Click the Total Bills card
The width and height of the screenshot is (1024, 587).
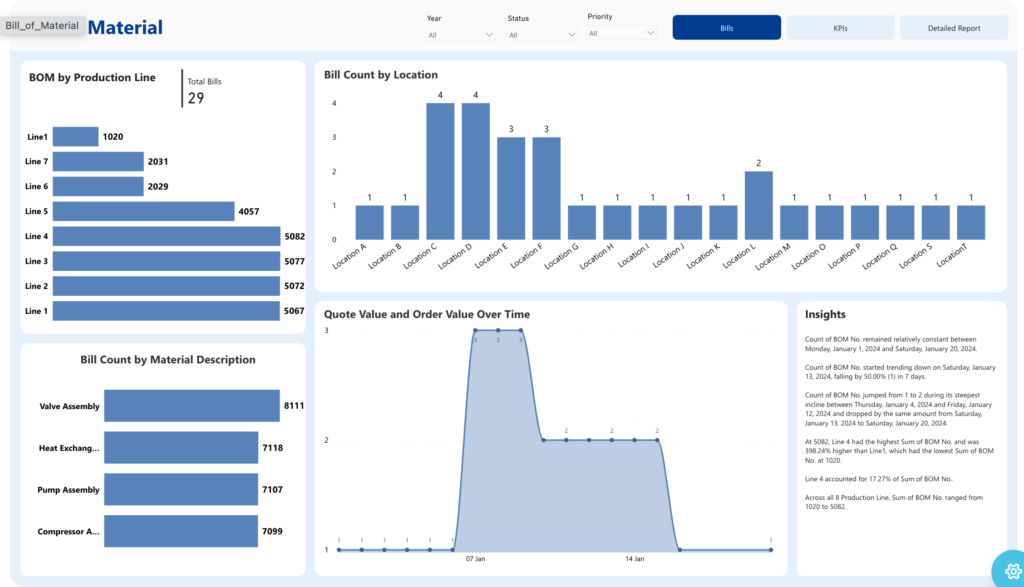coord(204,91)
